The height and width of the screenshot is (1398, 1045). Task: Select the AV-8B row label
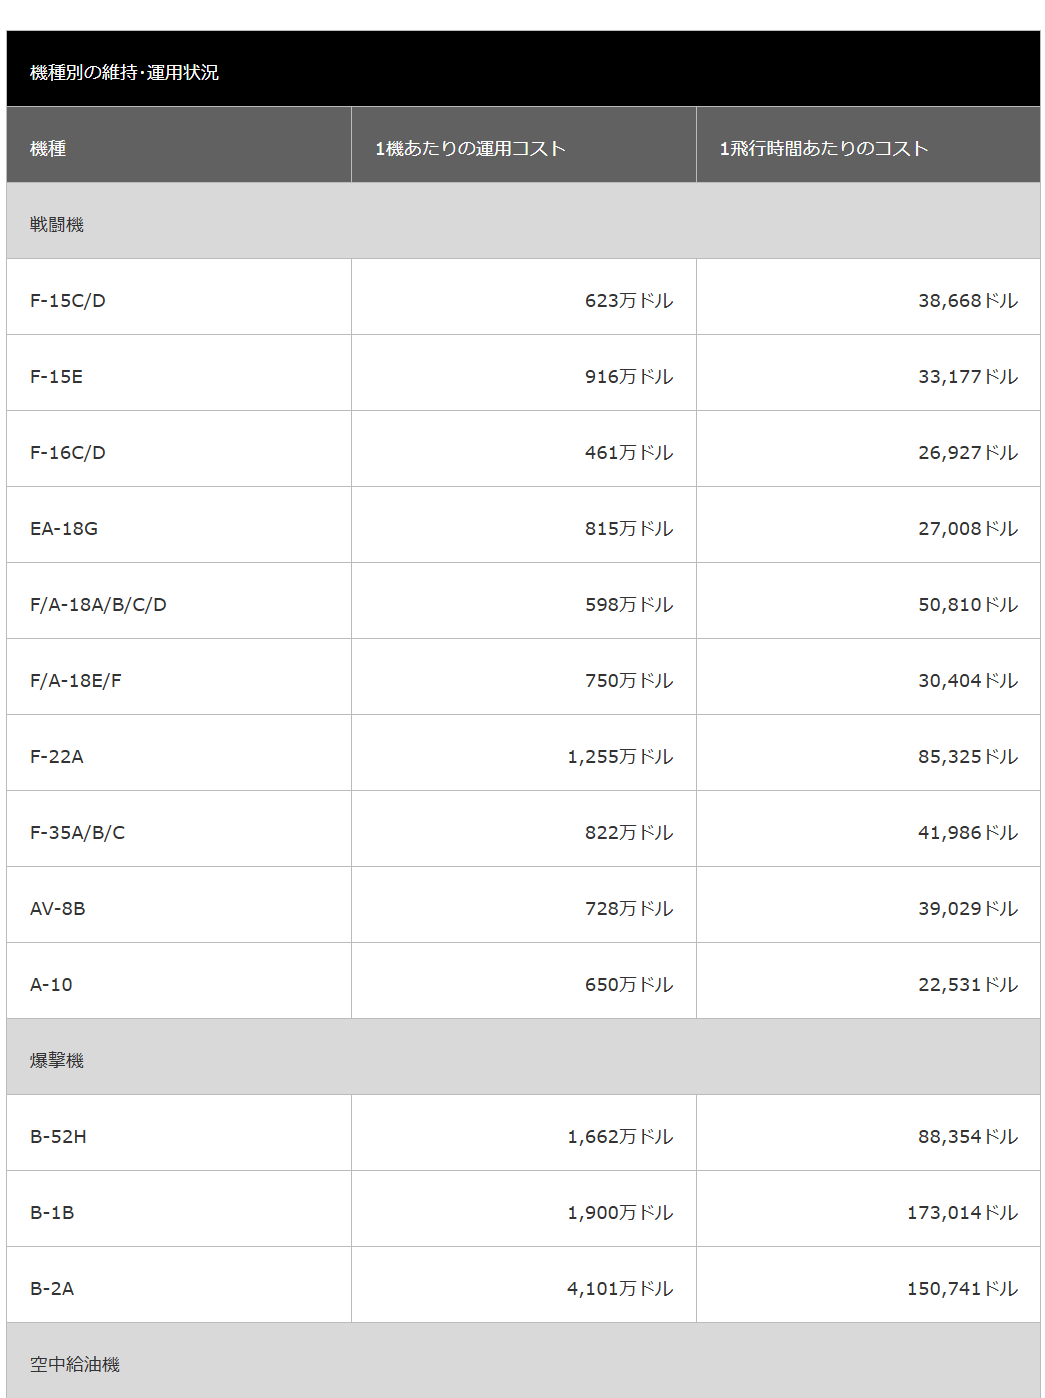coord(58,908)
